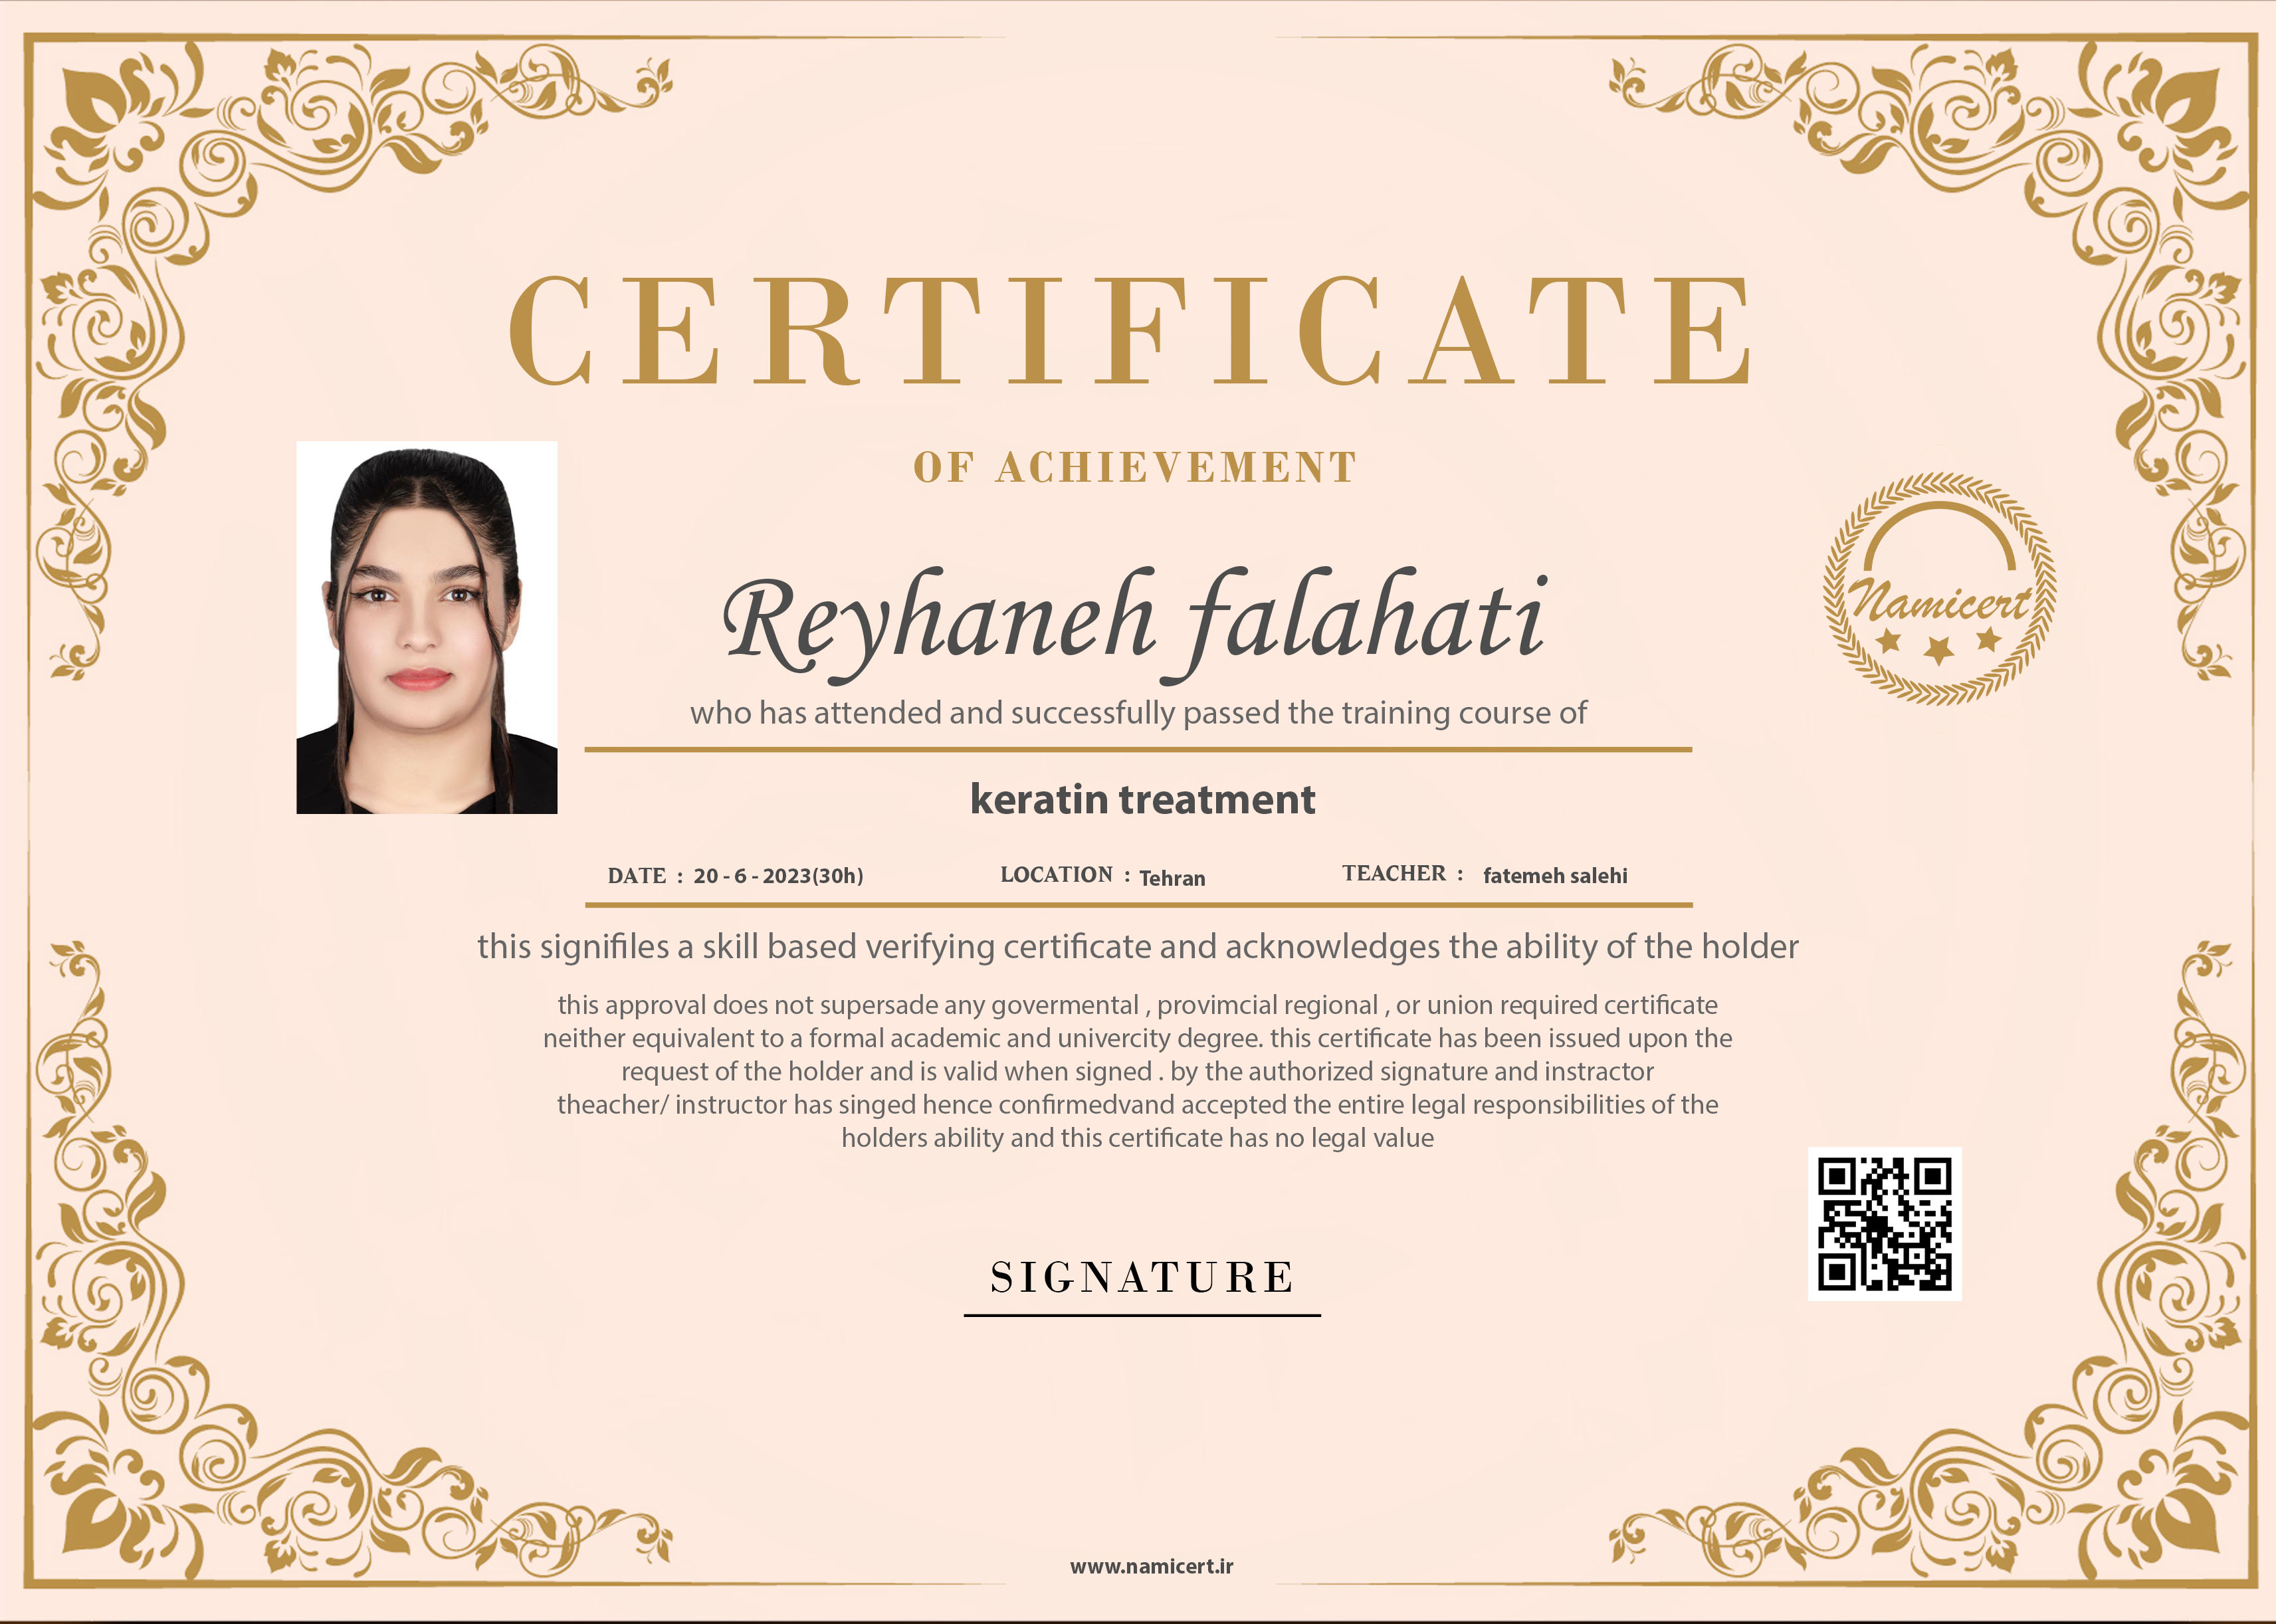Image resolution: width=2276 pixels, height=1624 pixels.
Task: Click the large CERTIFICATE heading
Action: [1131, 330]
